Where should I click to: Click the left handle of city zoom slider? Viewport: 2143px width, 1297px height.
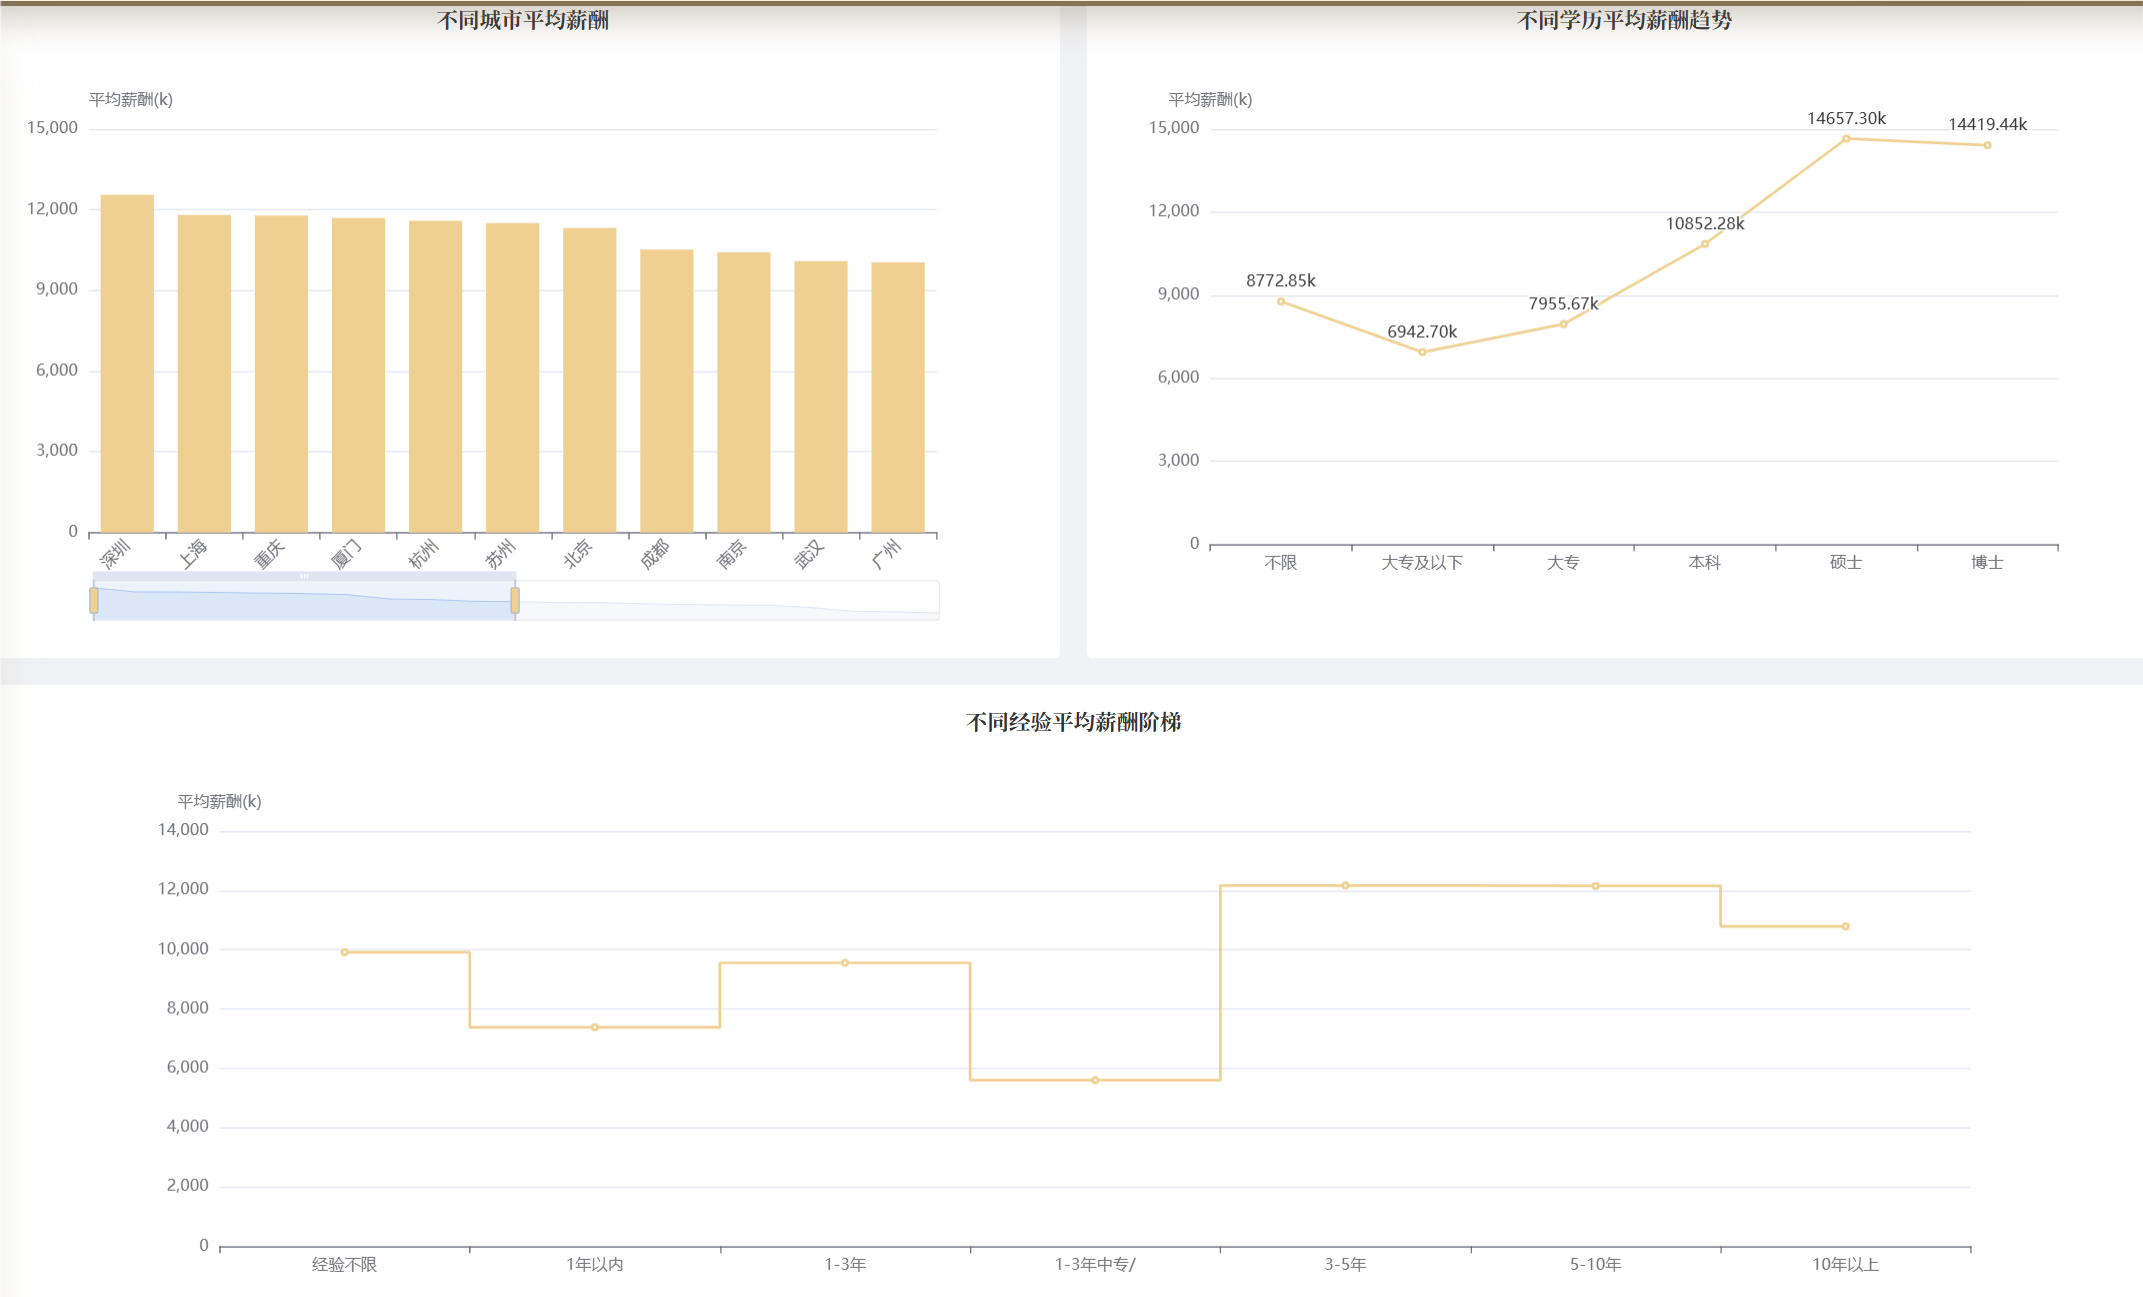(x=94, y=600)
